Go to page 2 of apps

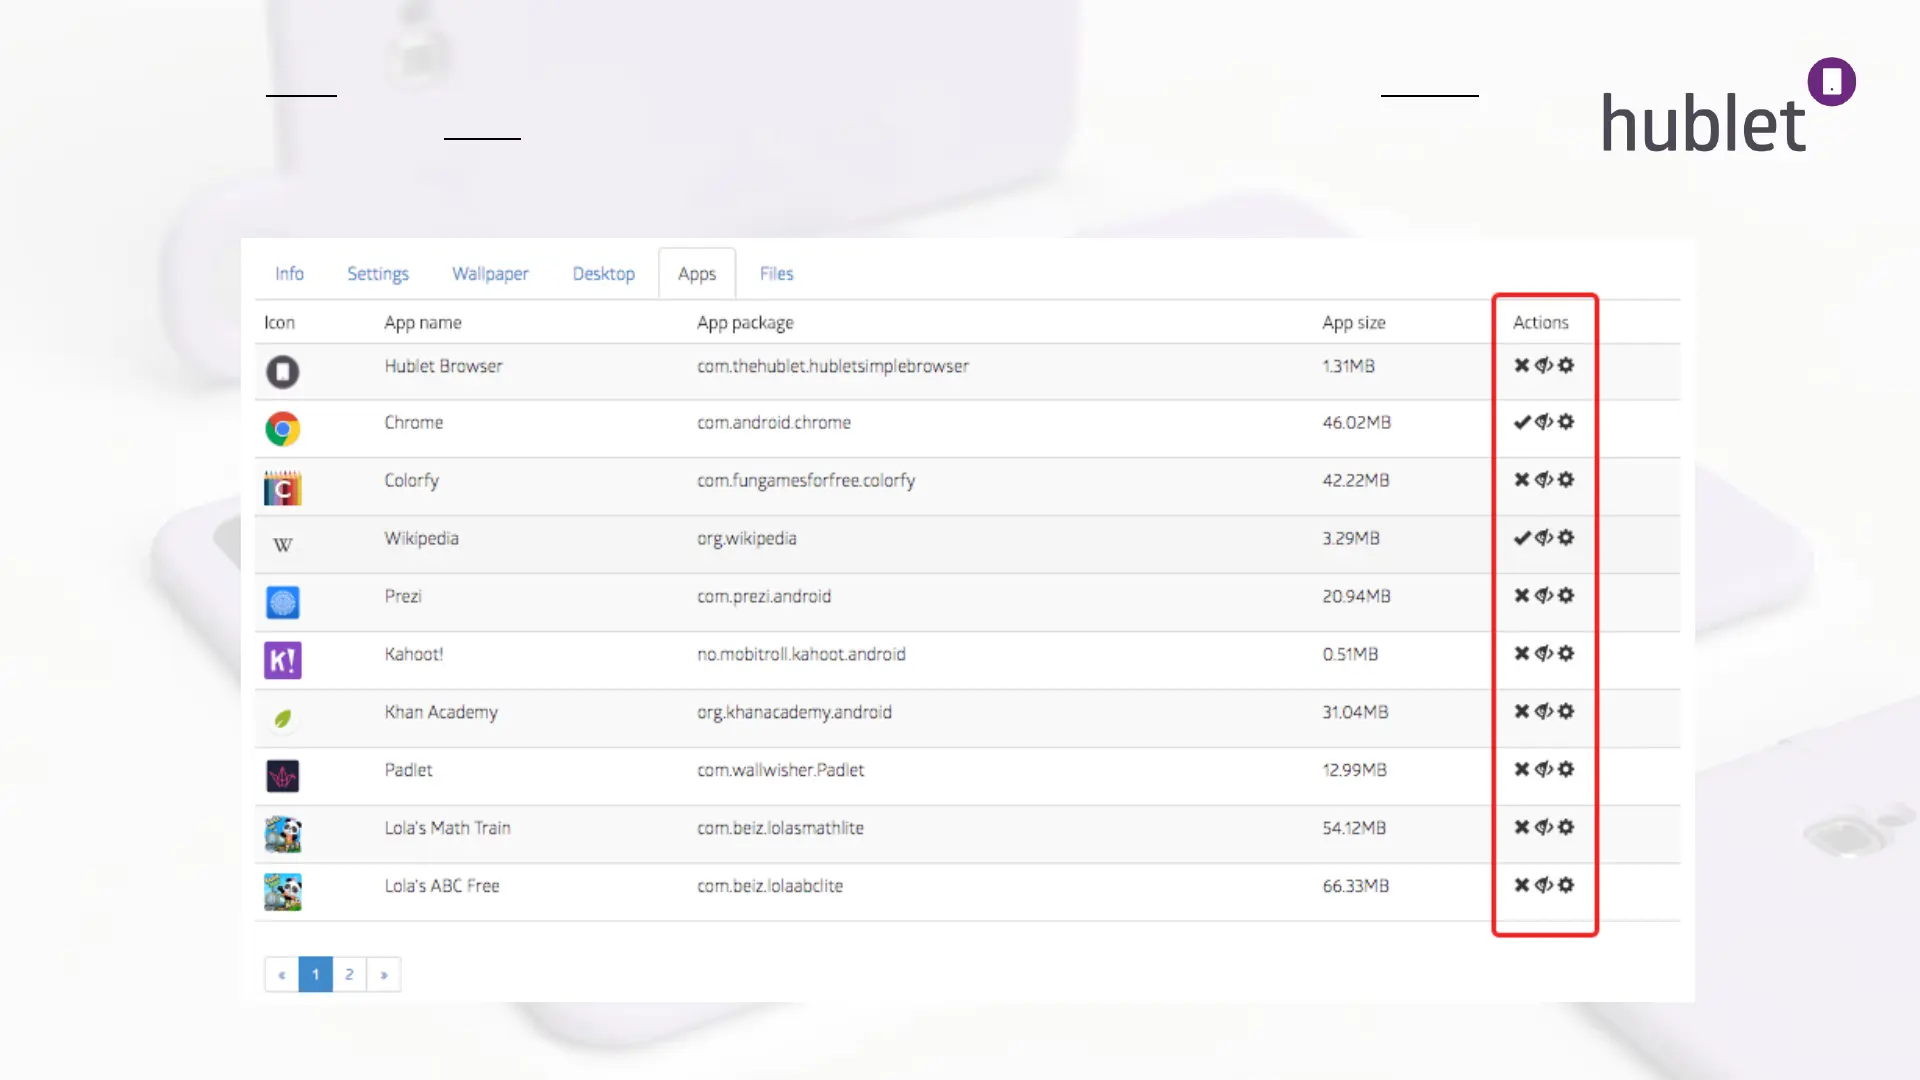[x=349, y=975]
